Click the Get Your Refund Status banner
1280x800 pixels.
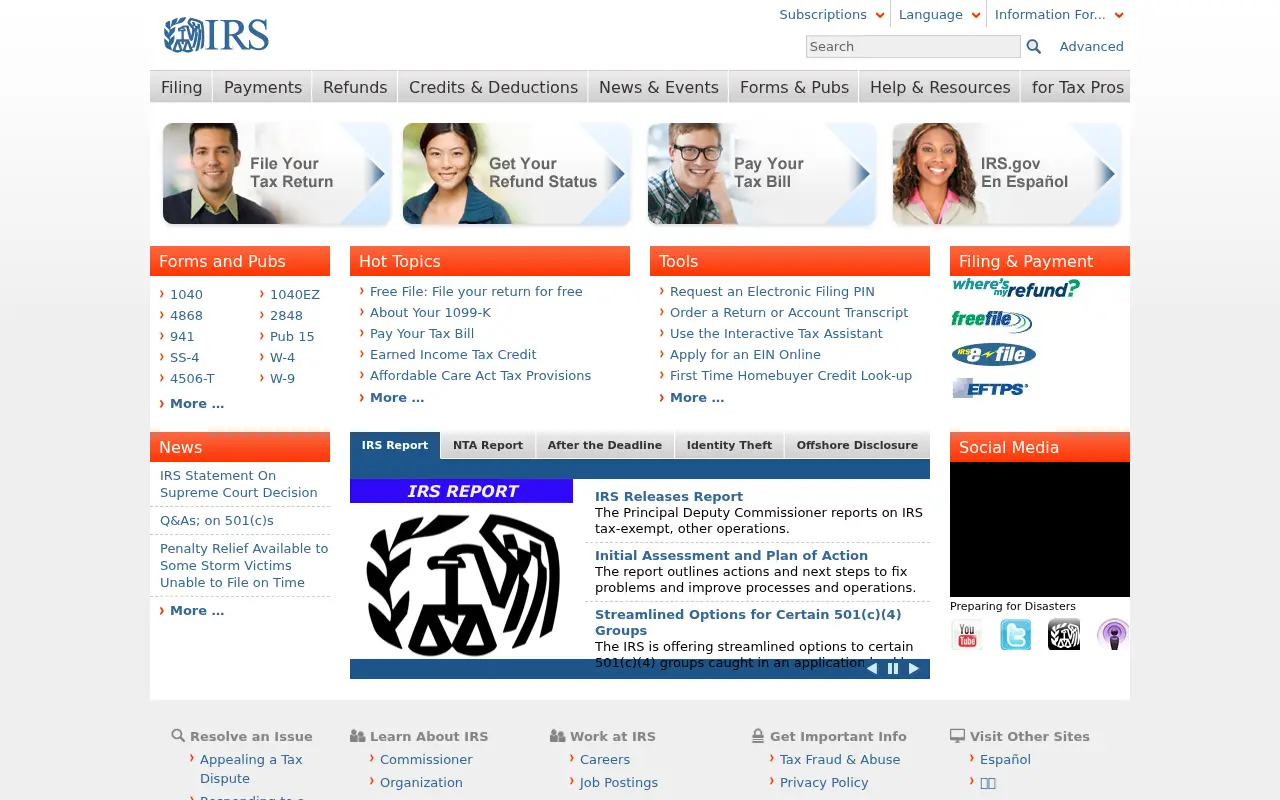(516, 174)
